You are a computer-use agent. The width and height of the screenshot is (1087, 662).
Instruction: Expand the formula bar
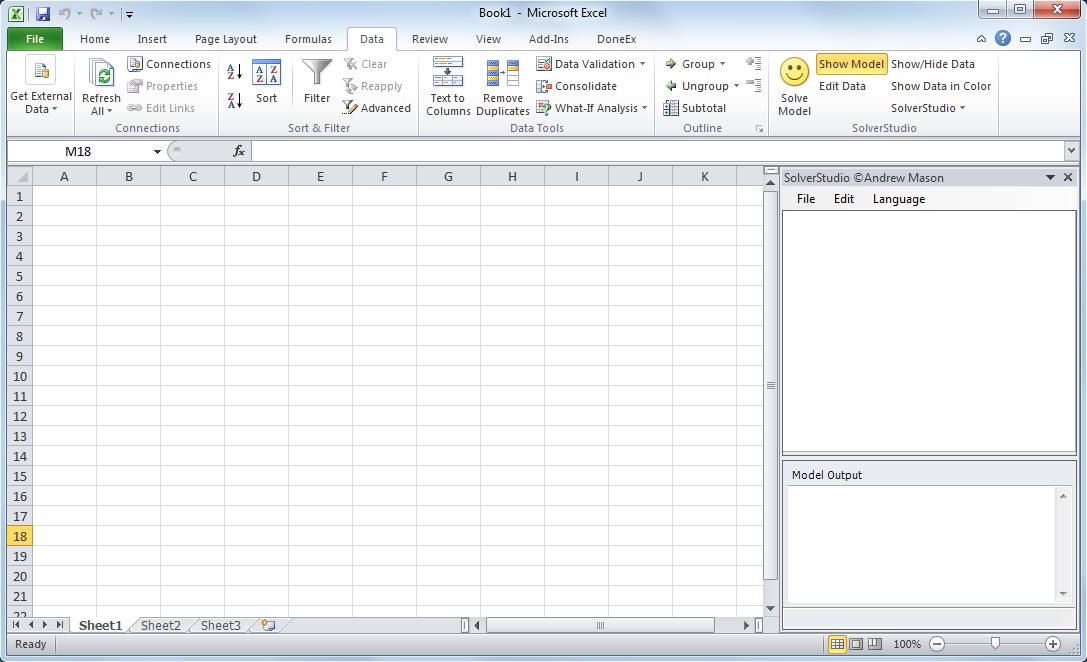tap(1071, 150)
